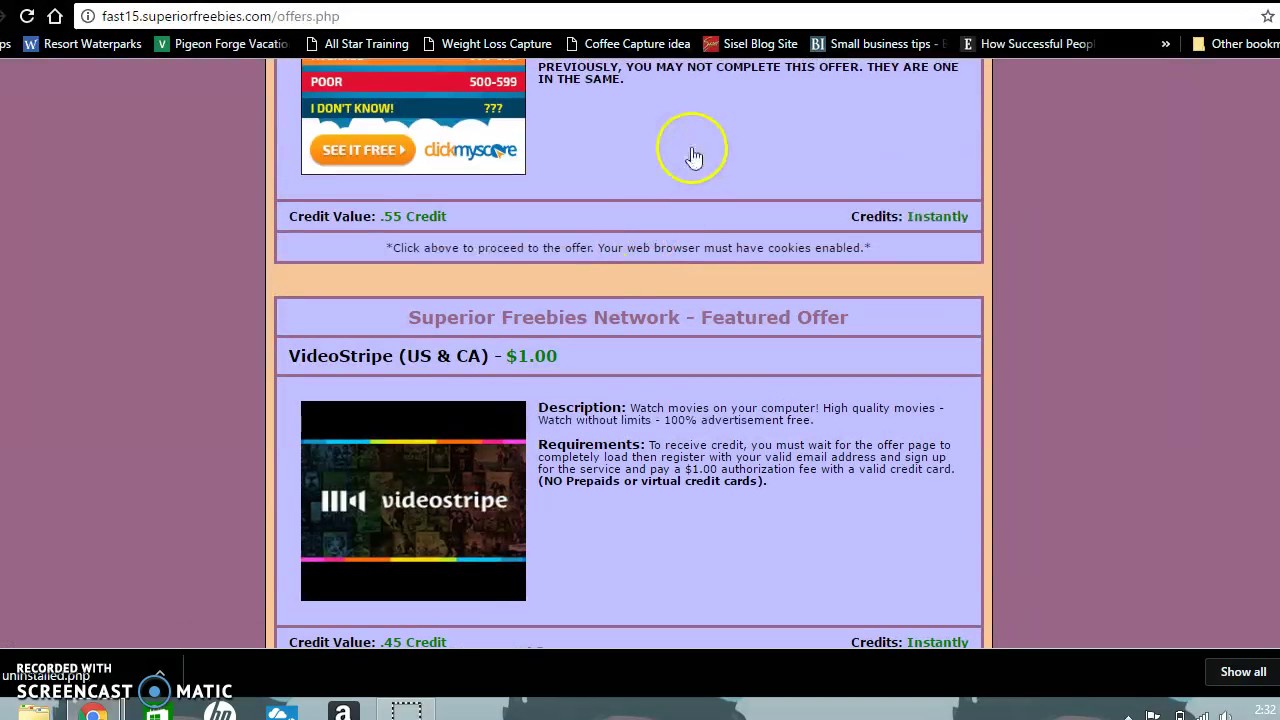
Task: Click the $1.00 price for VideoStripe
Action: (x=531, y=356)
